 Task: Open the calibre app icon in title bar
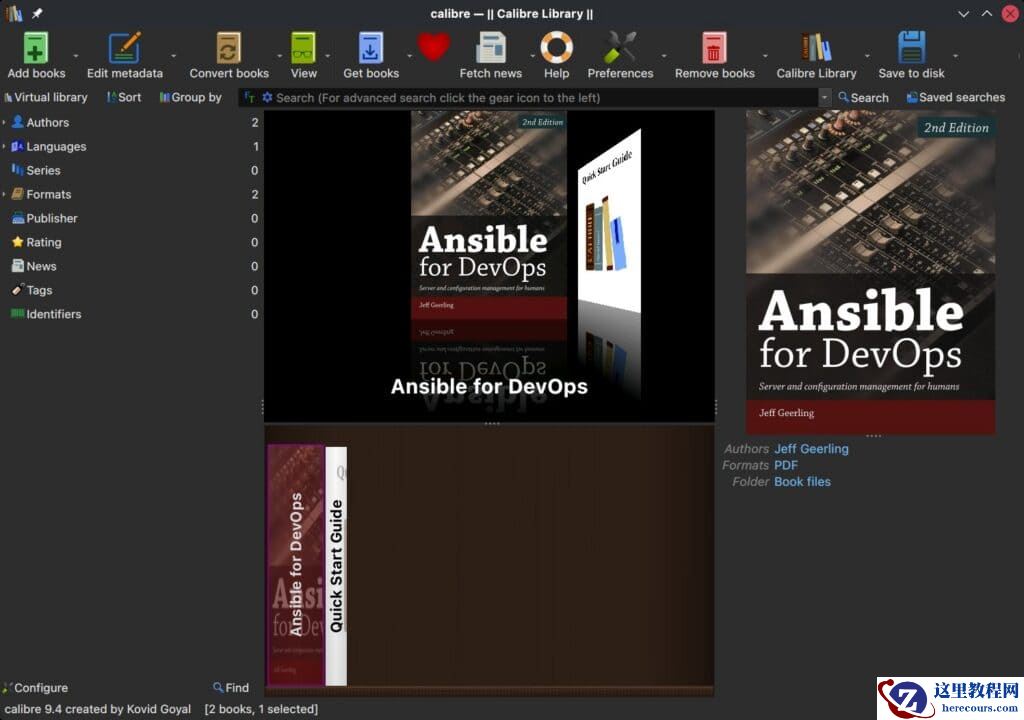point(14,13)
